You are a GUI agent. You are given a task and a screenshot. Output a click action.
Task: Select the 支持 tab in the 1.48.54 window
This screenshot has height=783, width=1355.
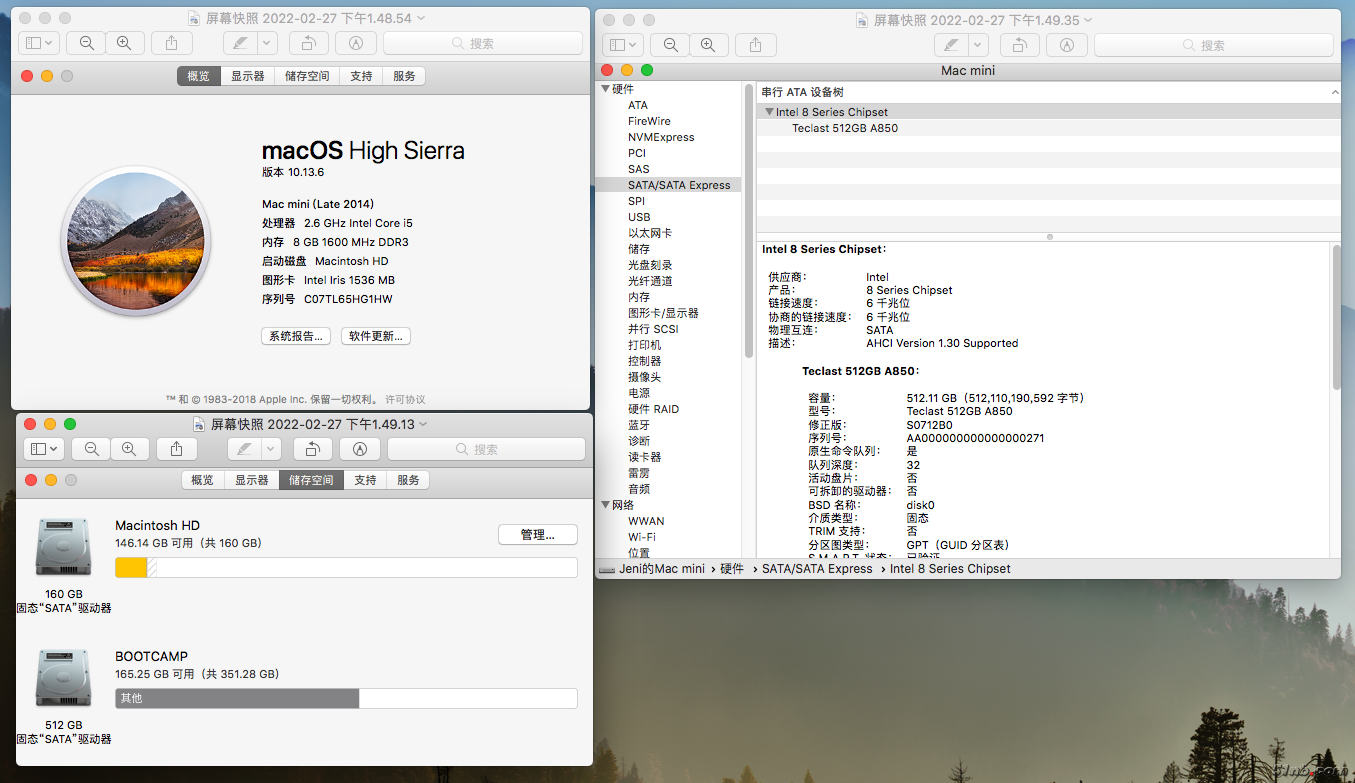click(362, 76)
